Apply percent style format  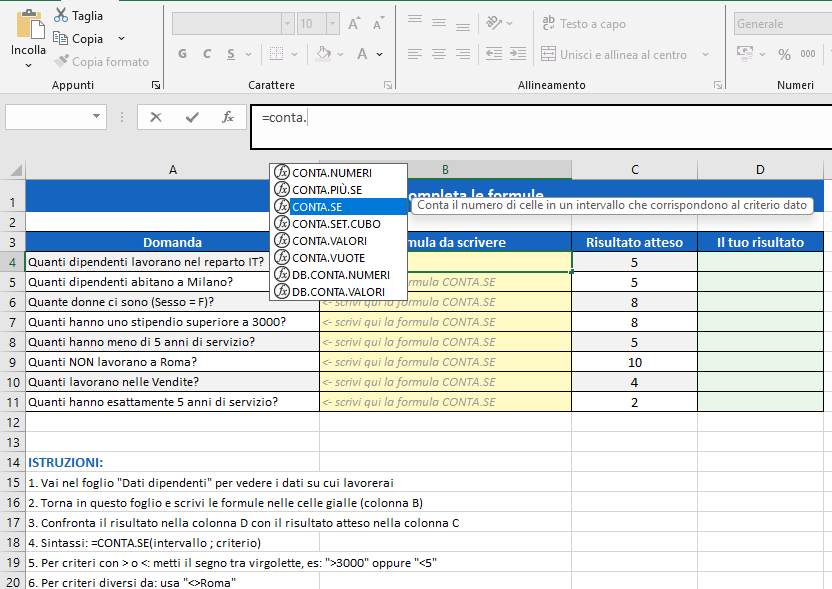pyautogui.click(x=784, y=54)
